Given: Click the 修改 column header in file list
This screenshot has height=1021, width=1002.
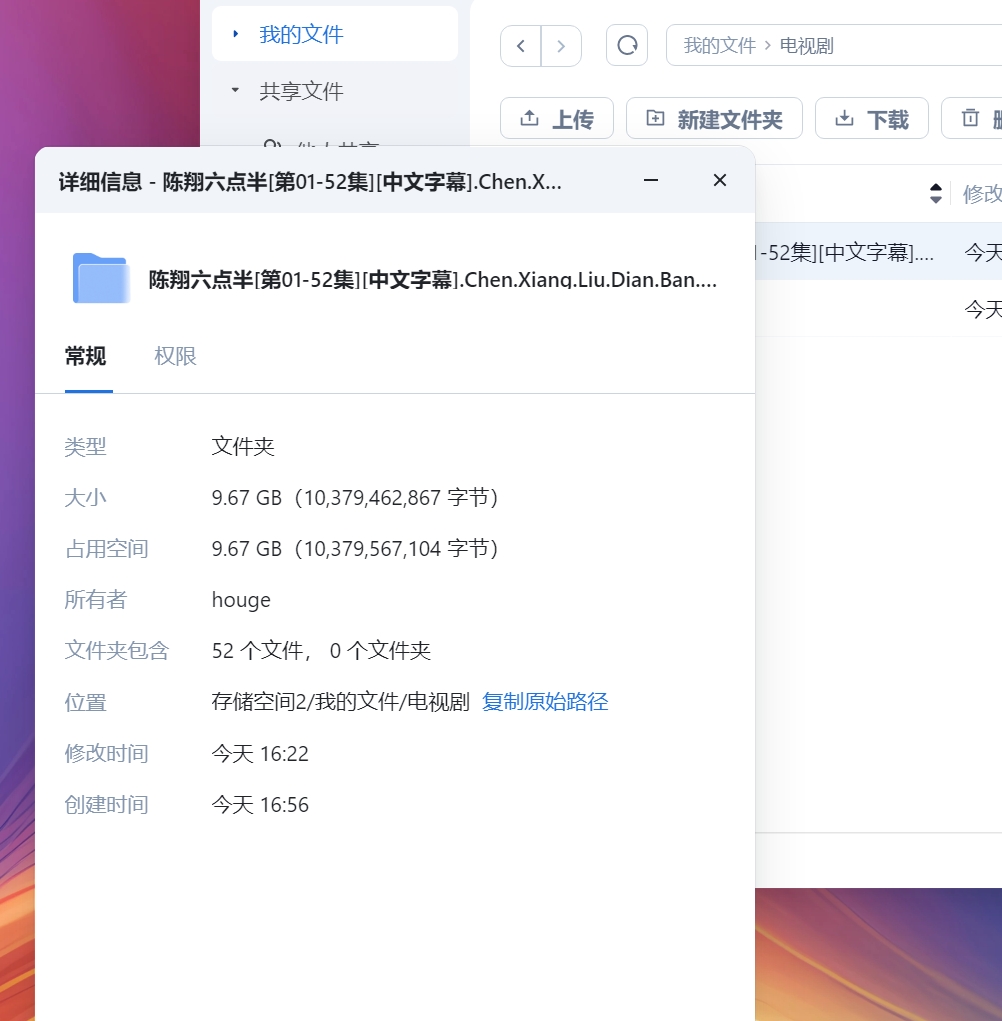Looking at the screenshot, I should tap(982, 193).
